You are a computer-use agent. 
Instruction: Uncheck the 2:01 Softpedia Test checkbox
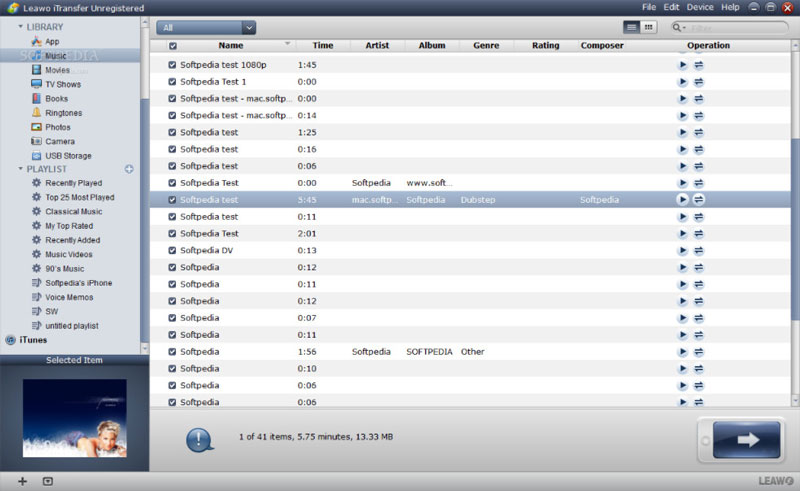click(172, 234)
